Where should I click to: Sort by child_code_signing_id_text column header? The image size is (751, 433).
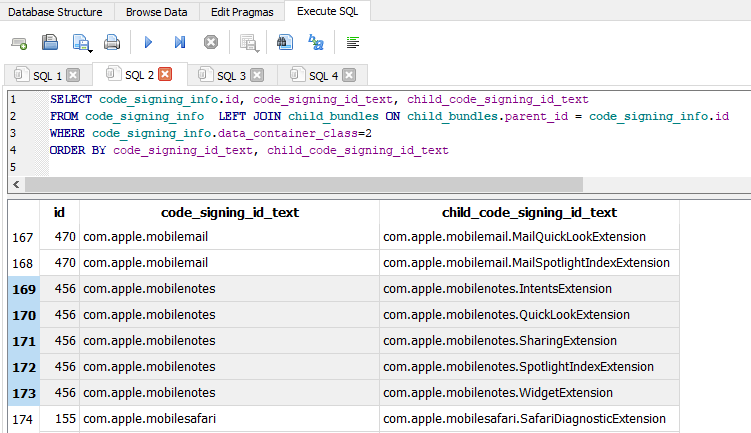pyautogui.click(x=529, y=213)
